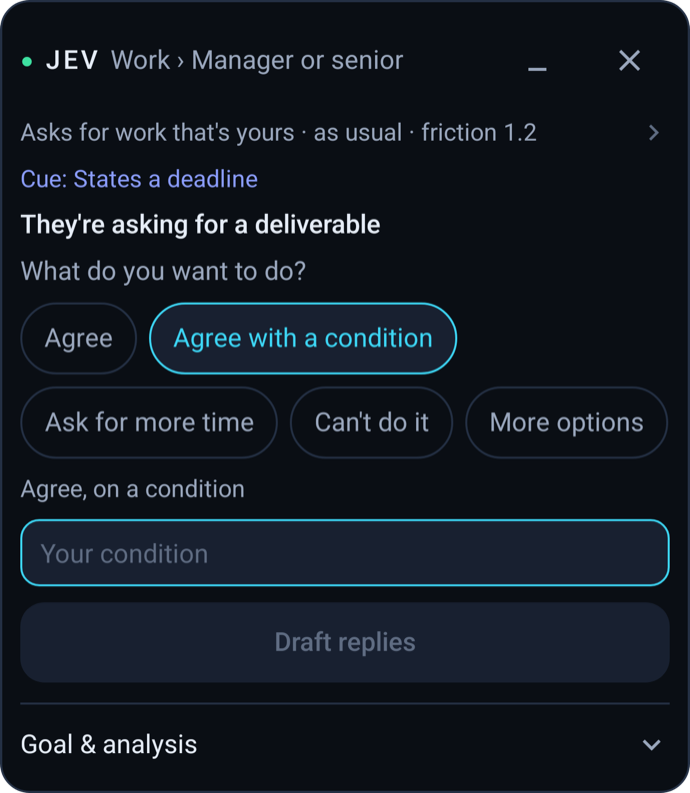Toggle the Agree with a condition chip
The height and width of the screenshot is (793, 690).
[x=303, y=338]
